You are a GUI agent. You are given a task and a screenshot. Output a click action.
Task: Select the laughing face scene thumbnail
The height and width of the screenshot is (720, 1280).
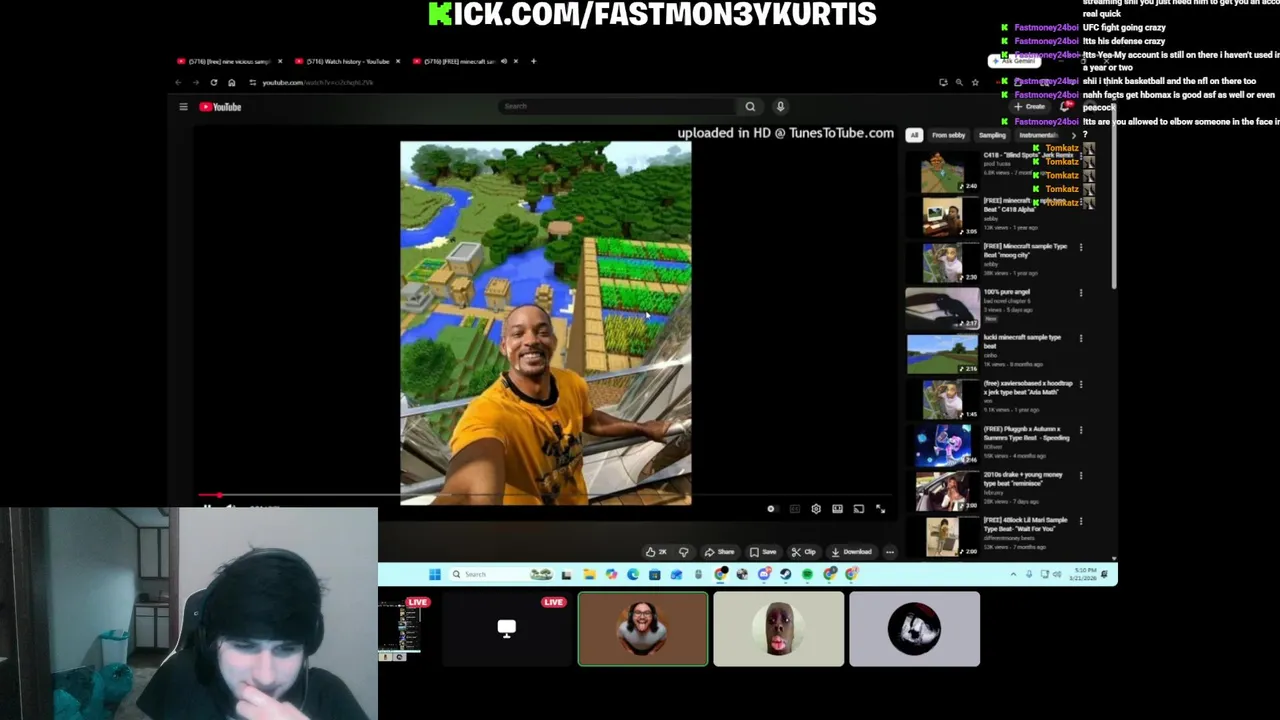coord(643,629)
